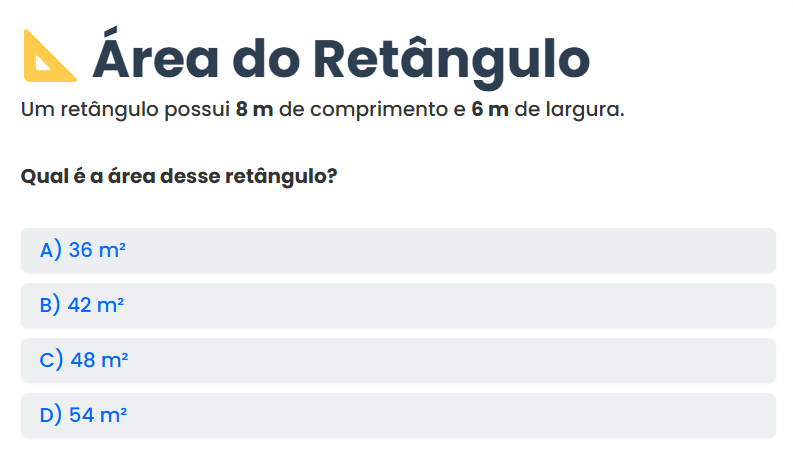Click the "B)" letter label

click(x=51, y=305)
